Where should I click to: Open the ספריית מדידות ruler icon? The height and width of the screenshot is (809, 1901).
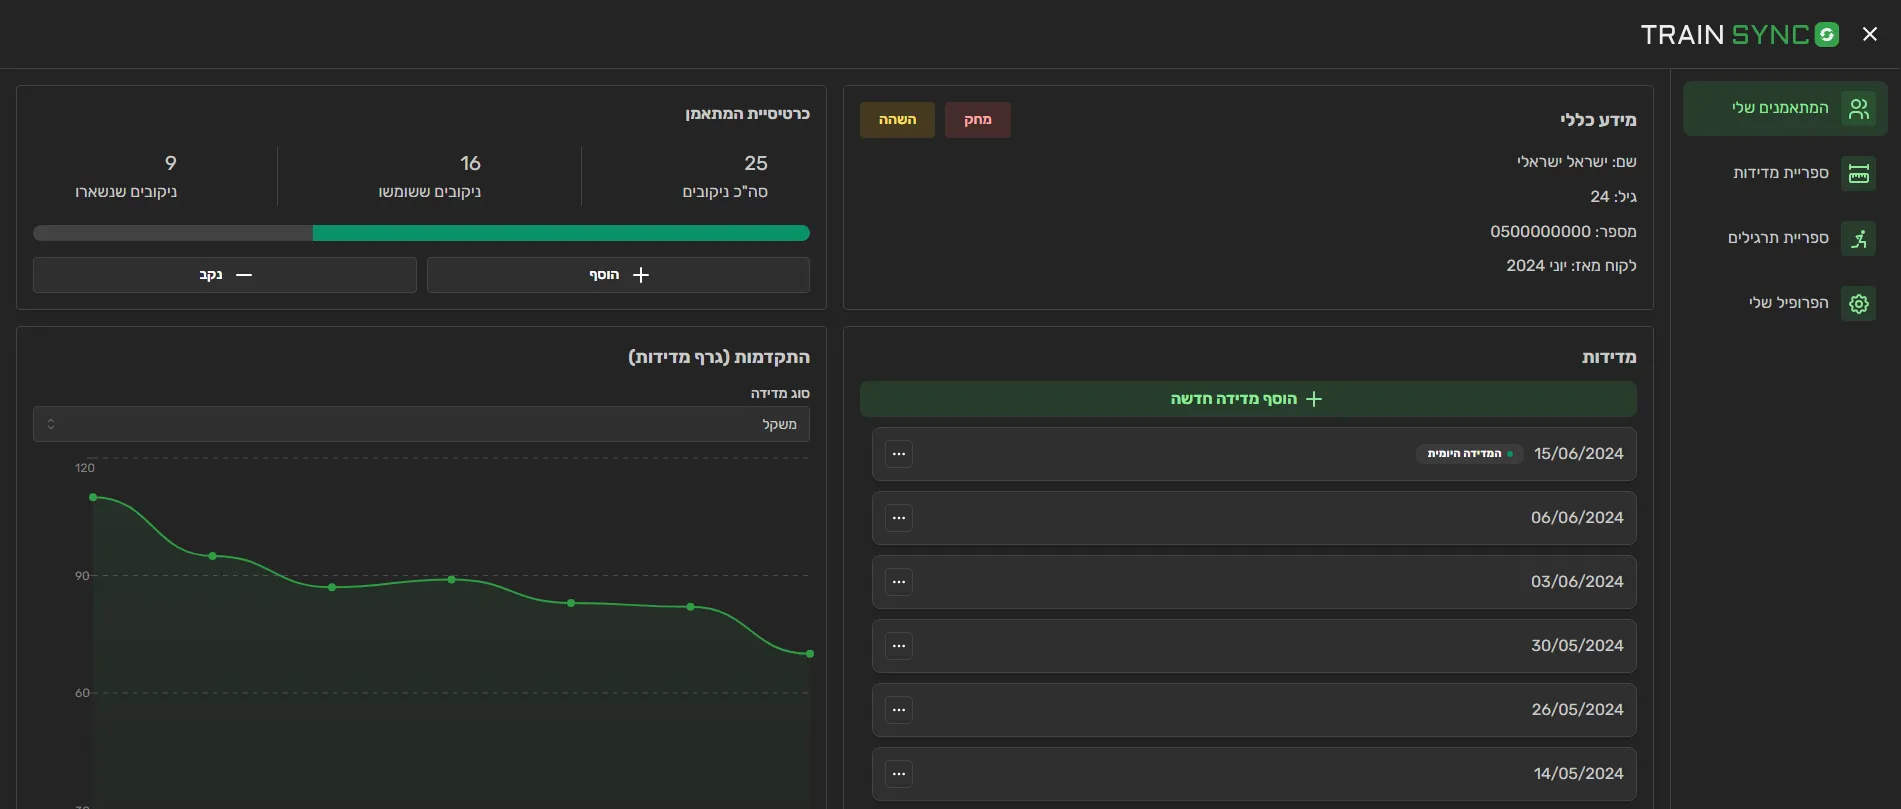pyautogui.click(x=1858, y=173)
